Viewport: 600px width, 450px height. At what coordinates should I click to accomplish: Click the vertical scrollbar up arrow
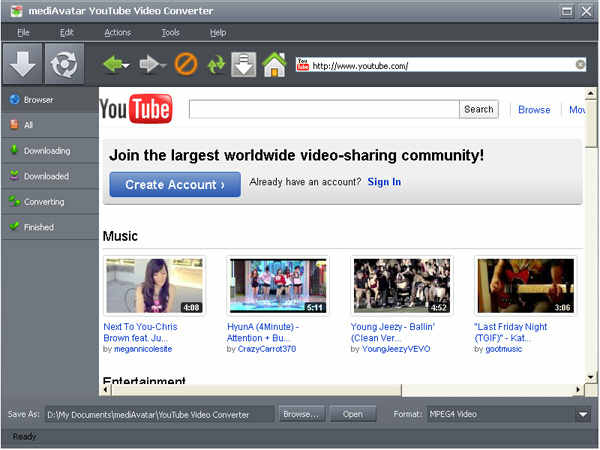(590, 93)
